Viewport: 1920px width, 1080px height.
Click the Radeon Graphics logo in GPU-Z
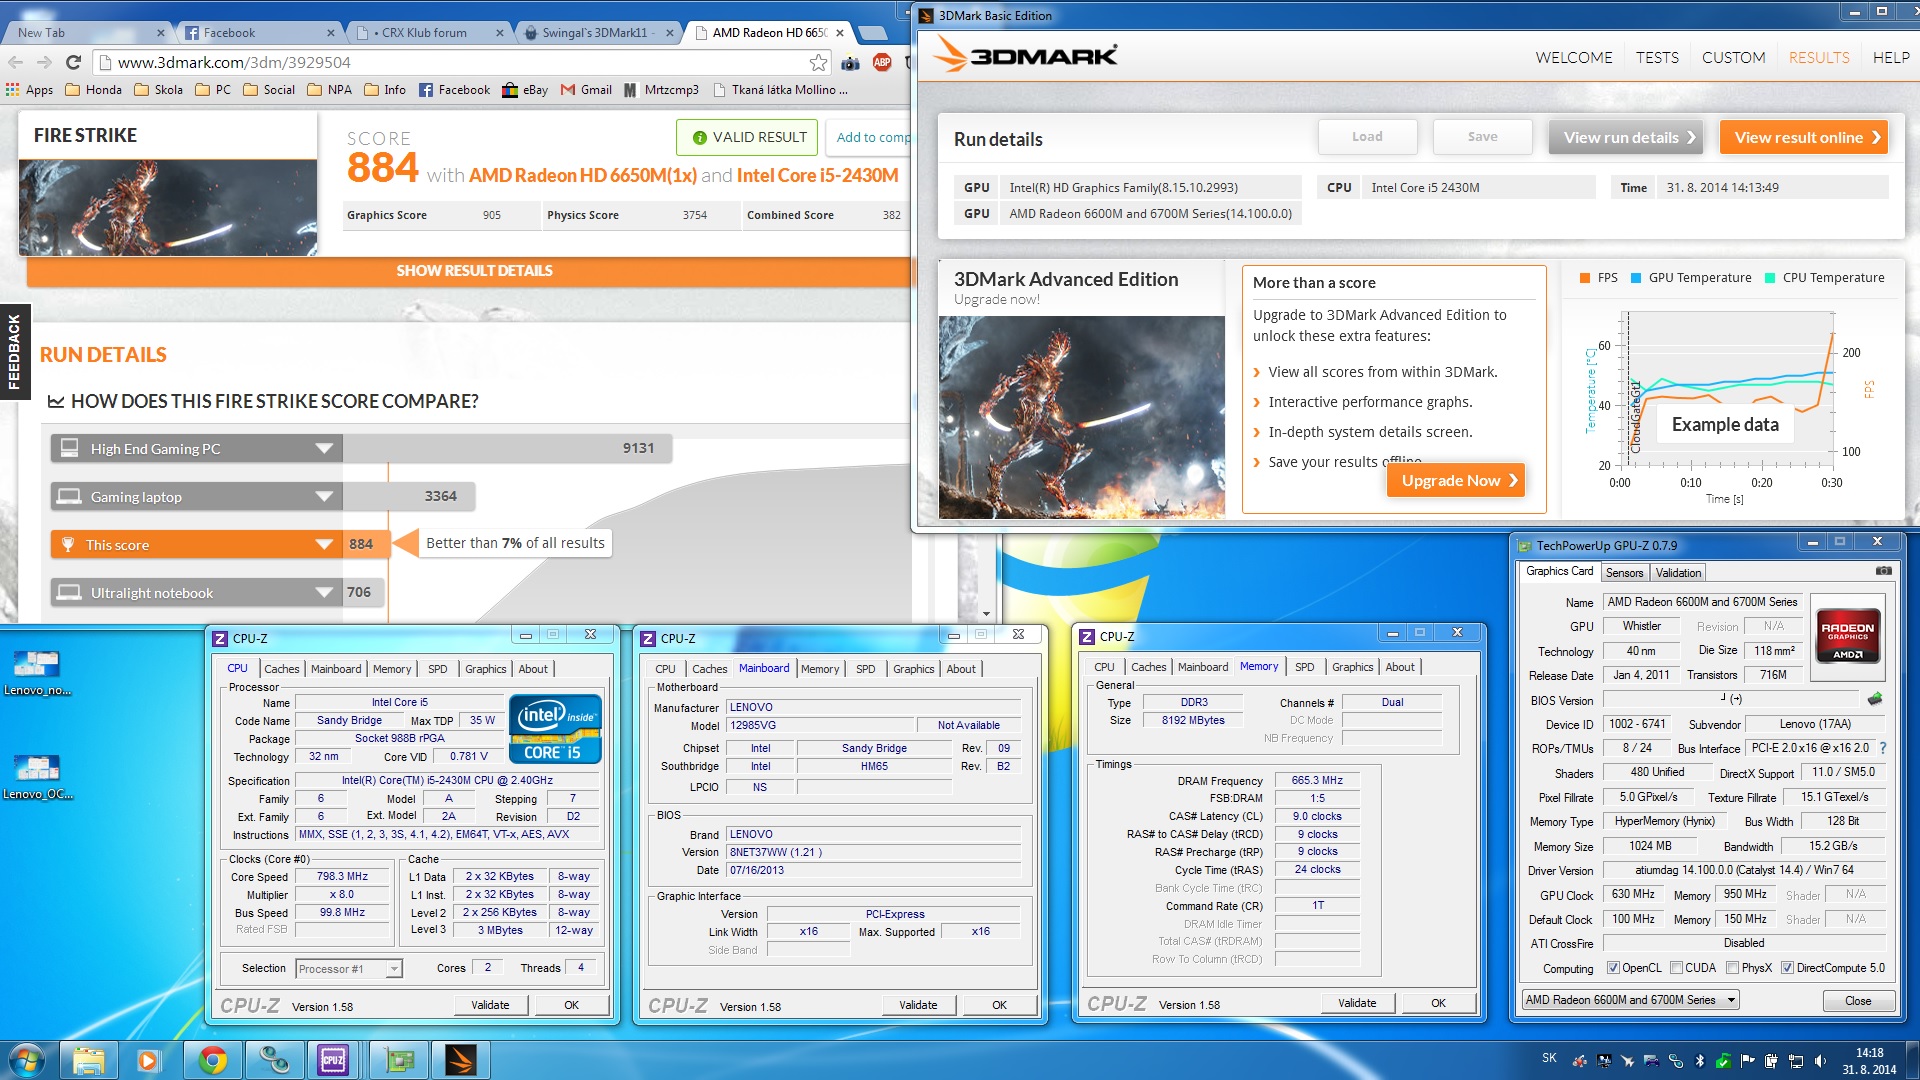pyautogui.click(x=1847, y=635)
